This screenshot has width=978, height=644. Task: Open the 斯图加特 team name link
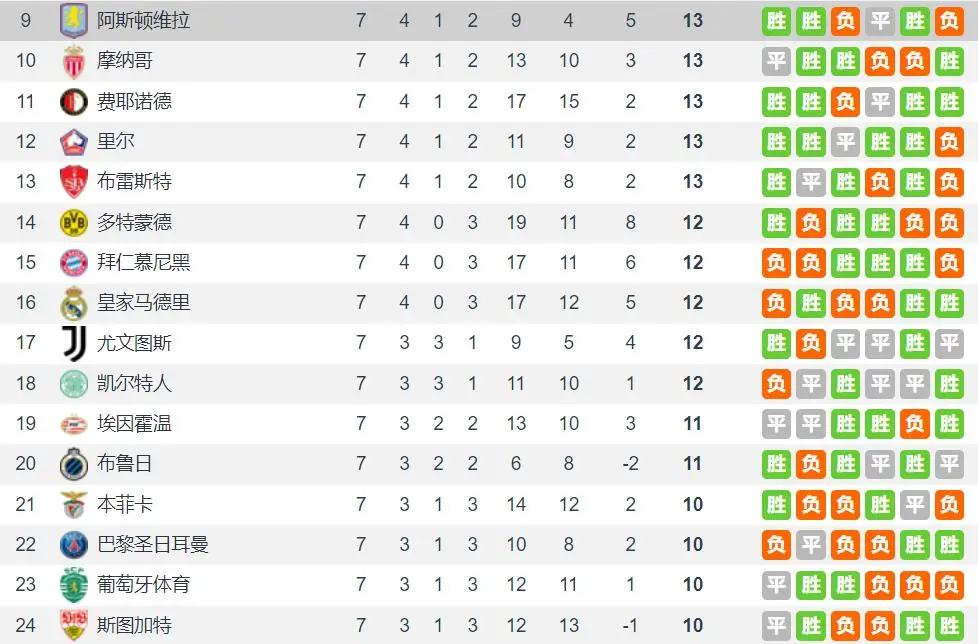tap(134, 625)
